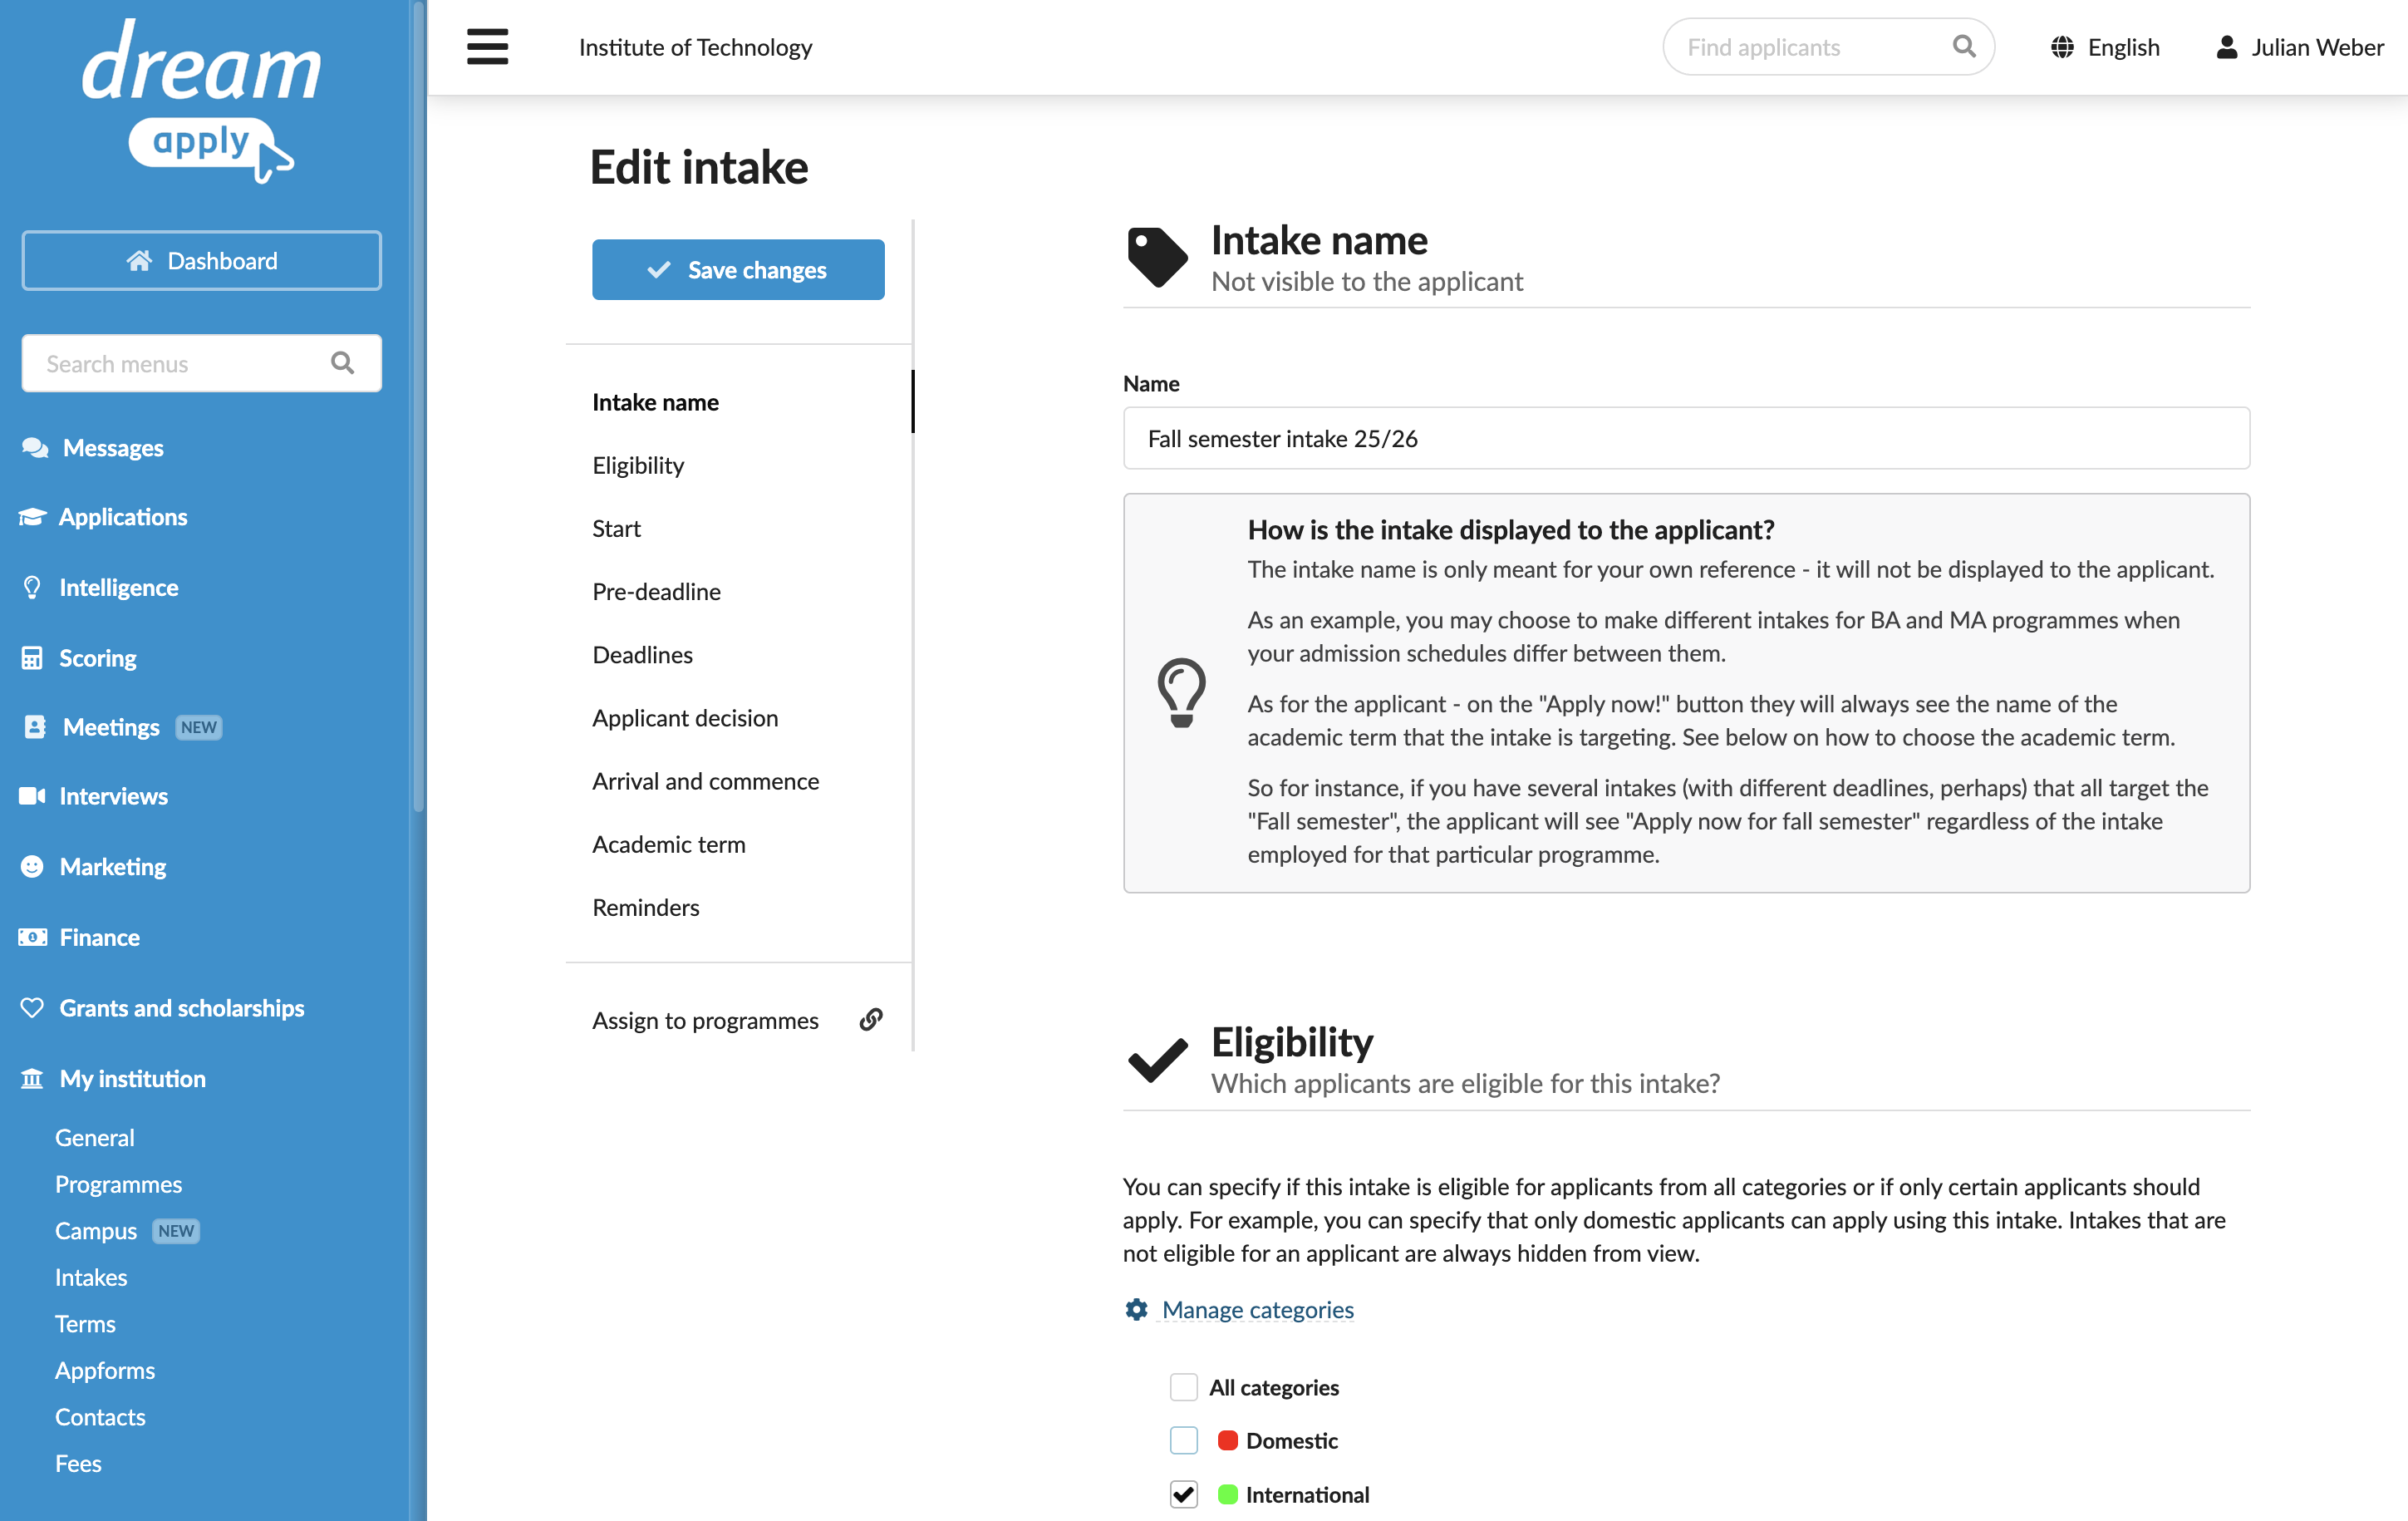Open the hamburger menu icon
Screen dimensions: 2408x1521
487,47
